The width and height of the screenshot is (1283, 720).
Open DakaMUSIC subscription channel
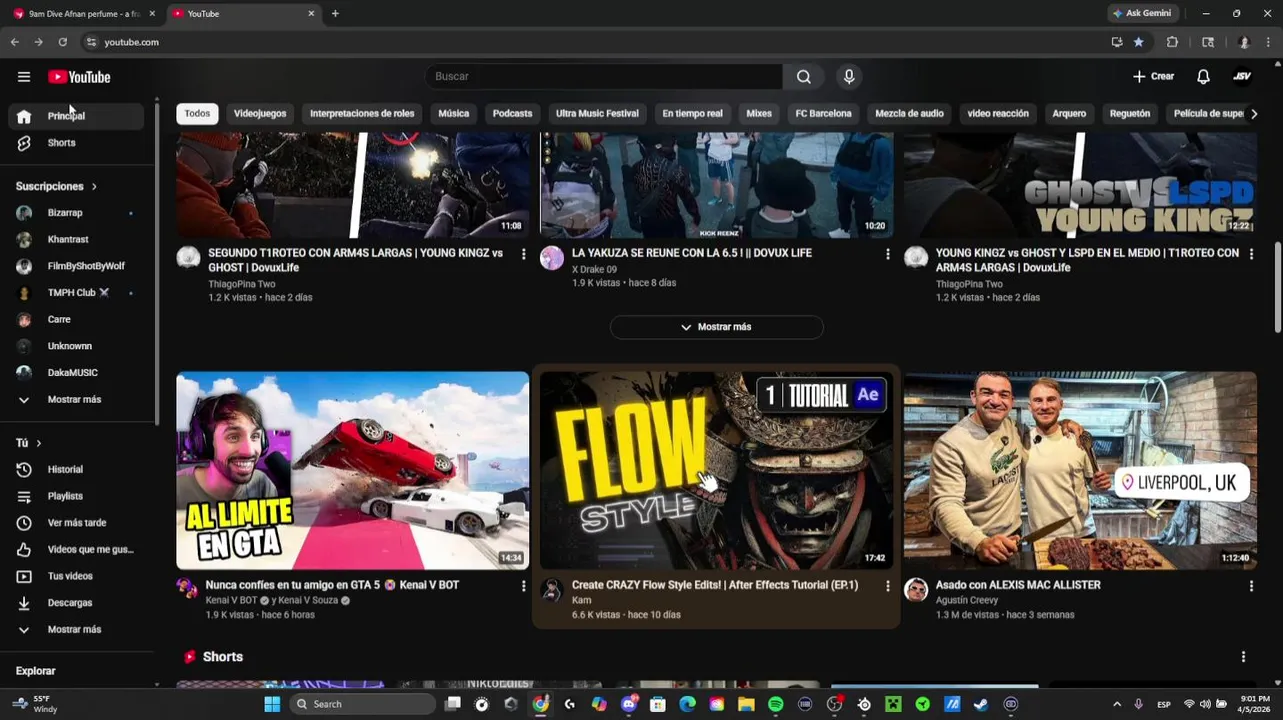(76, 373)
